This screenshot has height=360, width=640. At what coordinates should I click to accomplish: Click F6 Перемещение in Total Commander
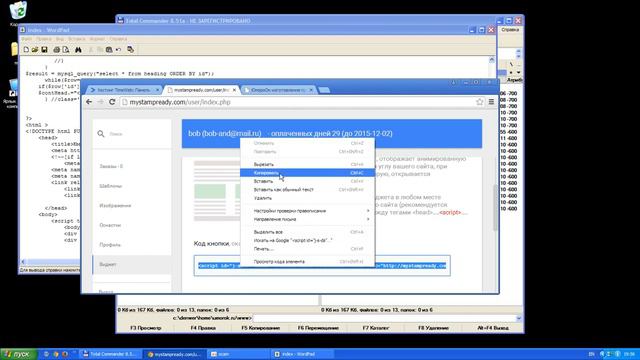click(318, 328)
